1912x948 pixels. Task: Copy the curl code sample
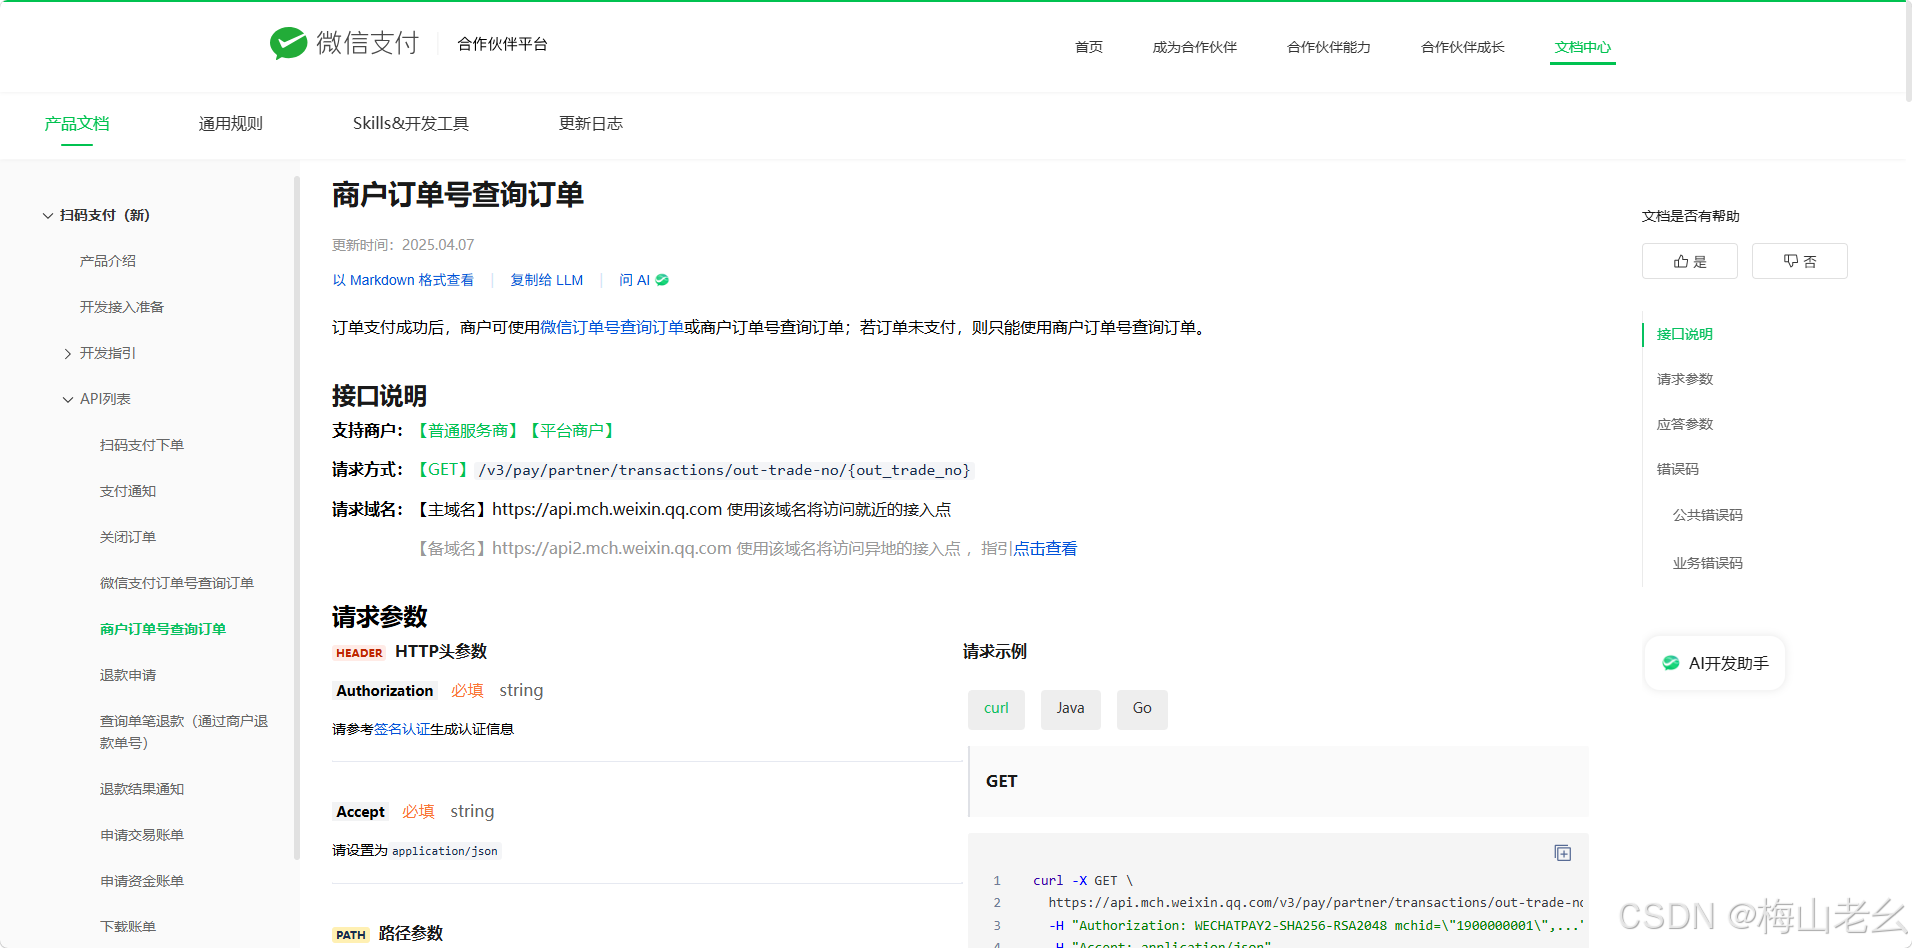coord(1562,853)
